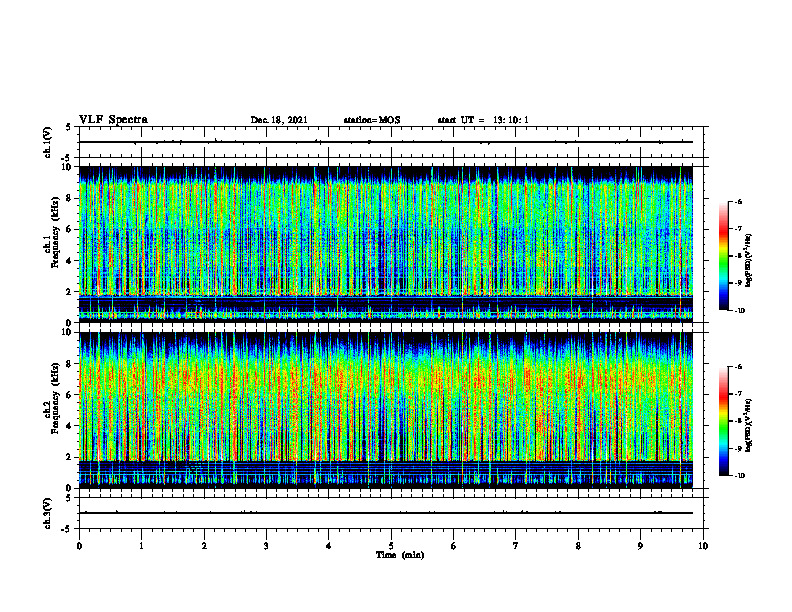Click the "10" tick on the time axis
Viewport: 792px width, 612px height.
(703, 546)
